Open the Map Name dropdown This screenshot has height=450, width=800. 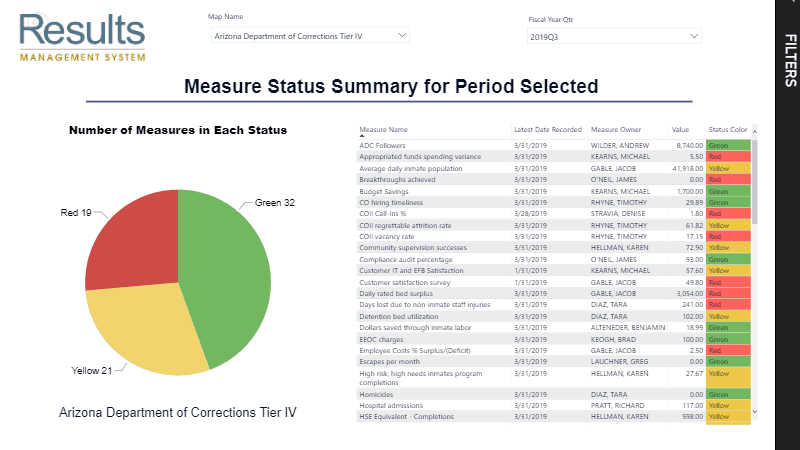click(x=310, y=36)
